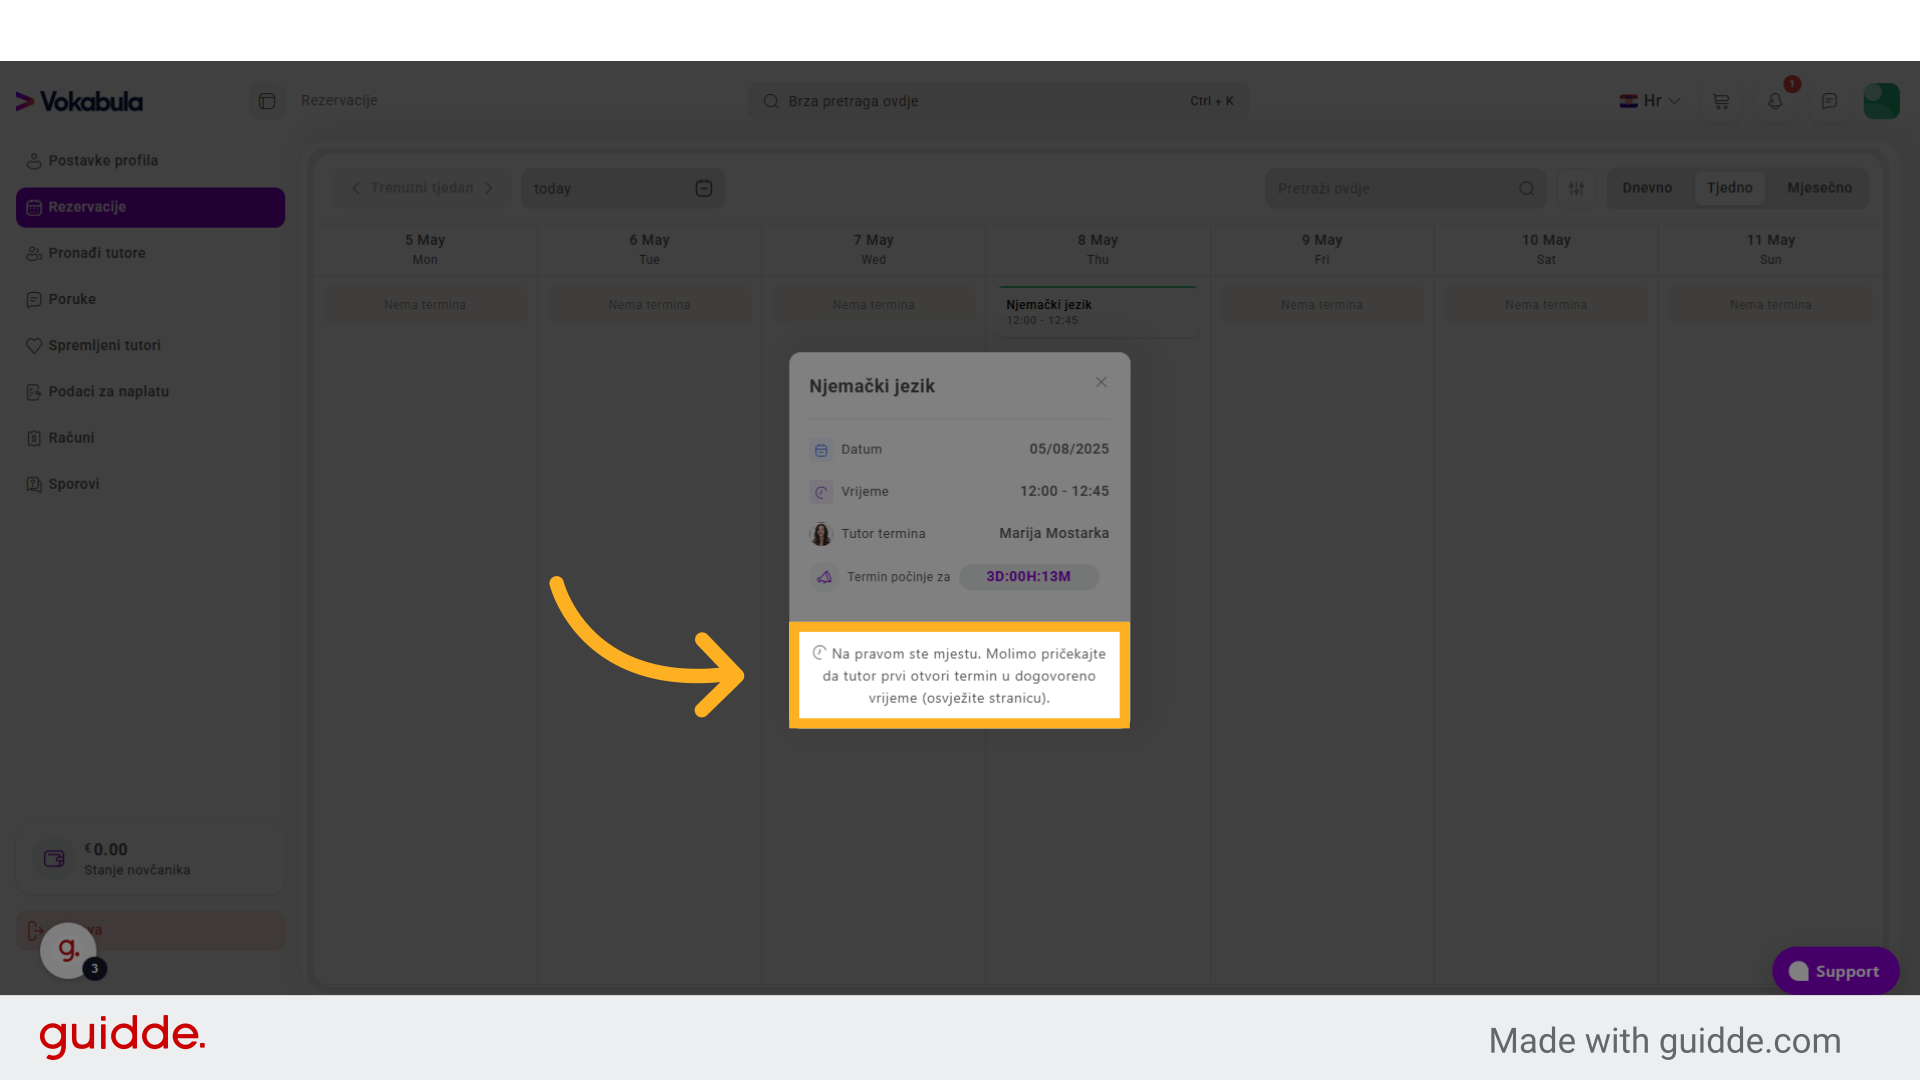The height and width of the screenshot is (1080, 1920).
Task: Open the guidde g. floating badge
Action: point(68,950)
